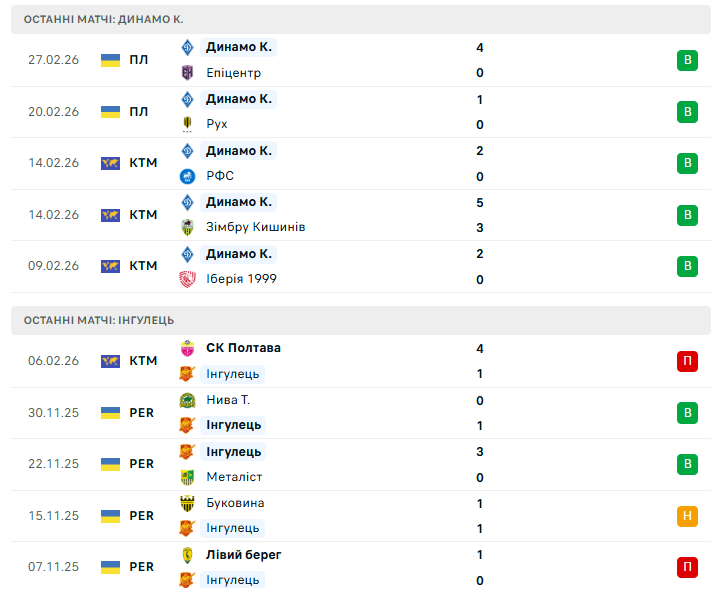Screen dimensions: 720x599
Task: Click the Нива Т. team logo
Action: [187, 400]
